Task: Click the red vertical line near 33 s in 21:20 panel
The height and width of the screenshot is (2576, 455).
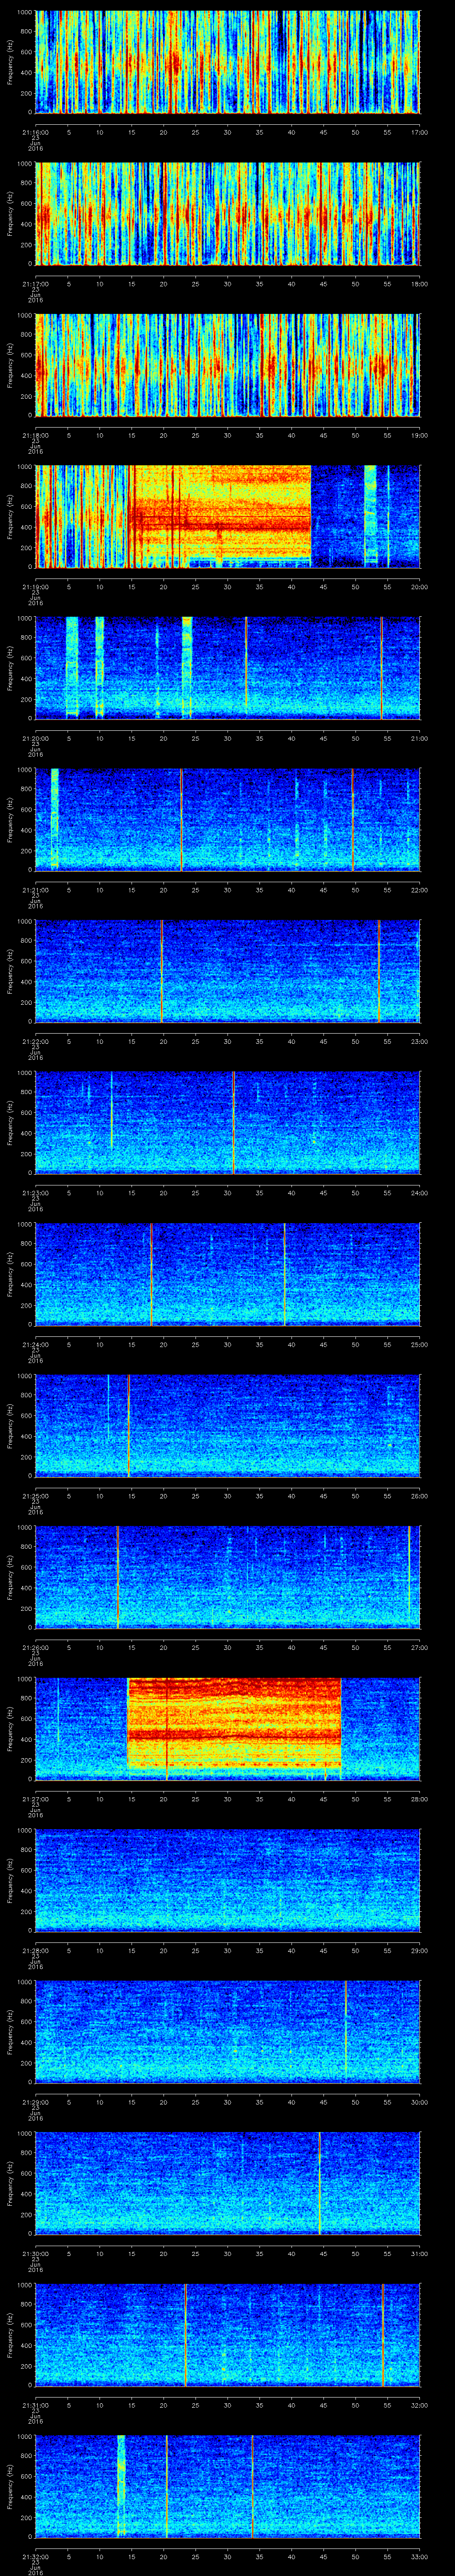Action: click(x=246, y=667)
